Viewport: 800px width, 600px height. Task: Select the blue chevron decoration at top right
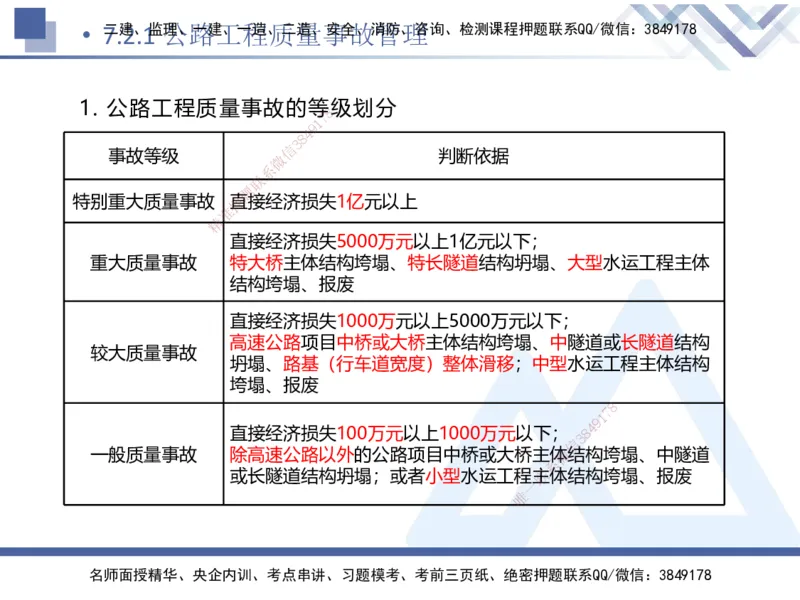pos(745,25)
